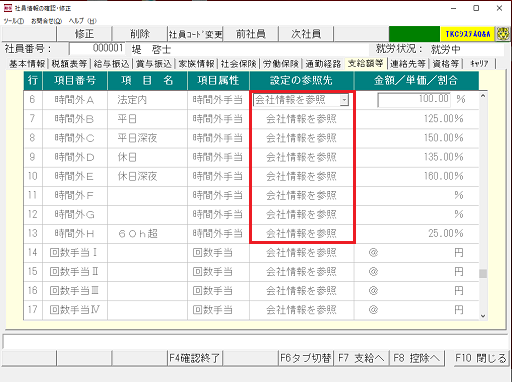
Task: Click the 修正 button
Action: tap(84, 34)
